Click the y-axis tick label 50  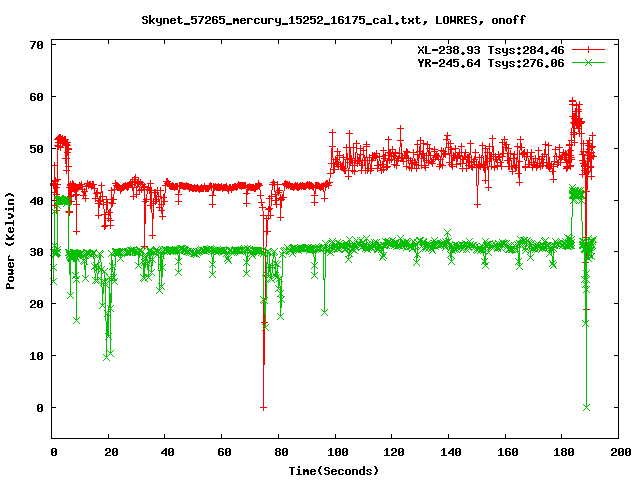click(x=37, y=149)
